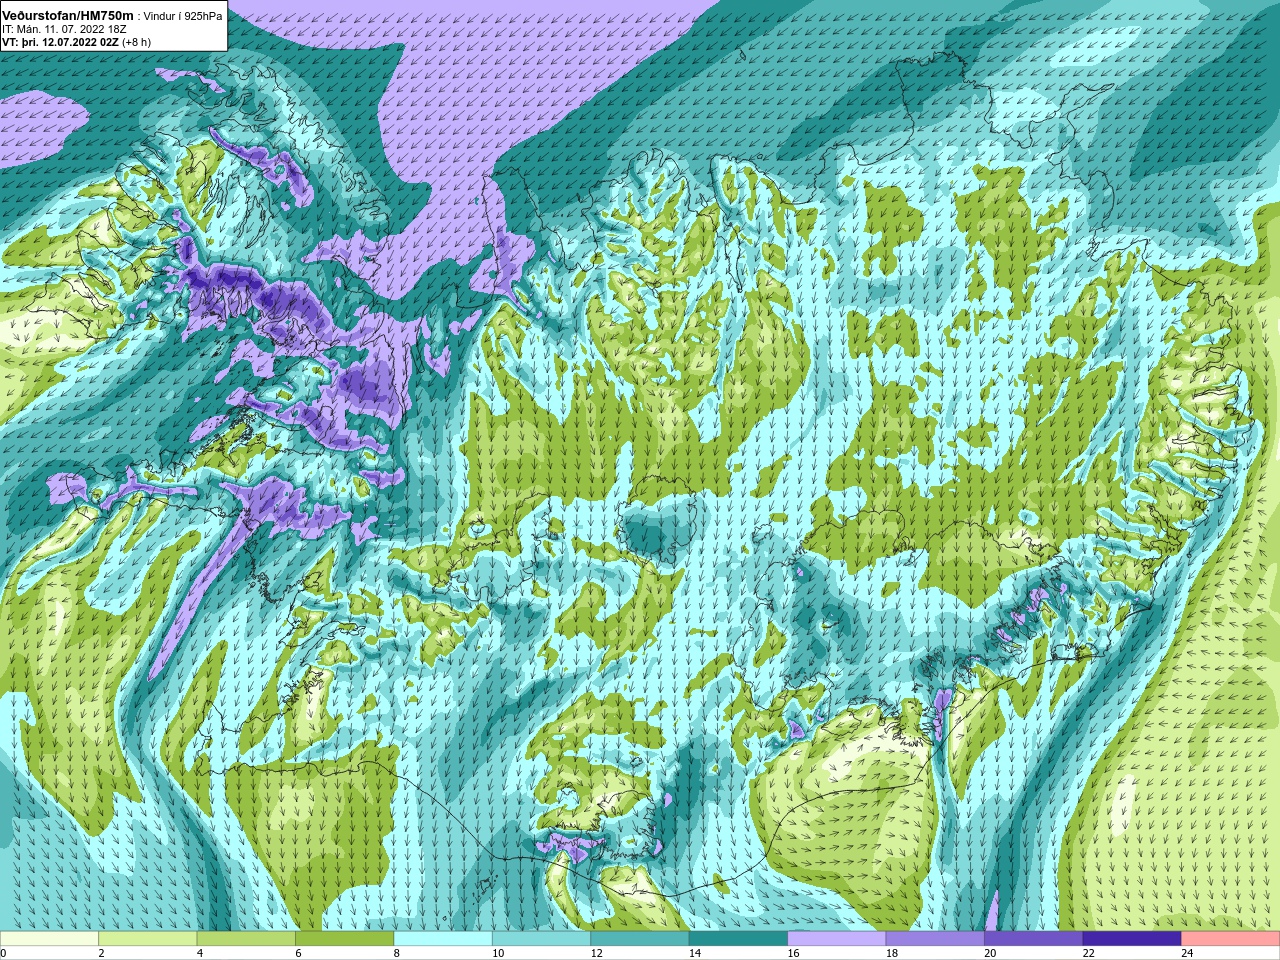Click the legend scale label '18'
The image size is (1280, 960).
(891, 953)
